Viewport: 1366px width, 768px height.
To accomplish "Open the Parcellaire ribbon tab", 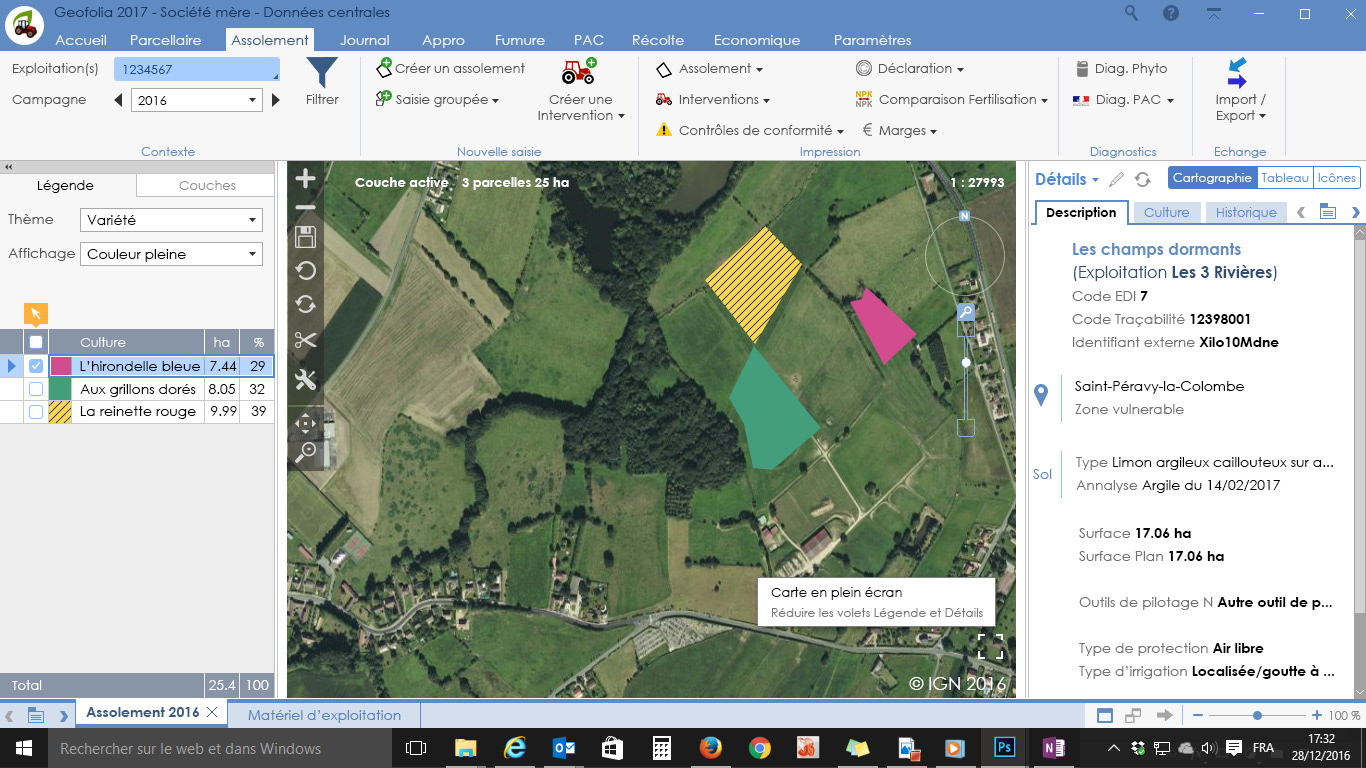I will (166, 40).
